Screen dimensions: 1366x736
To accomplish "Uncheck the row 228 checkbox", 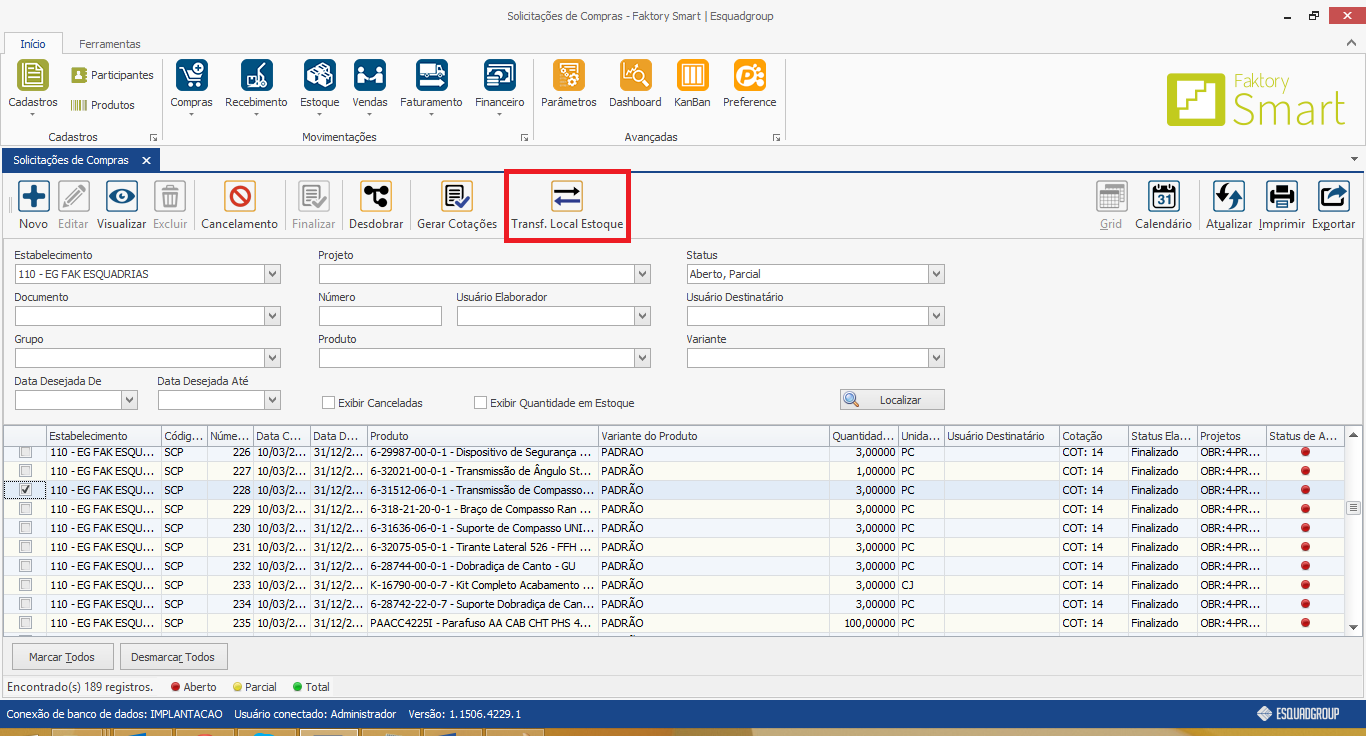I will pos(26,490).
